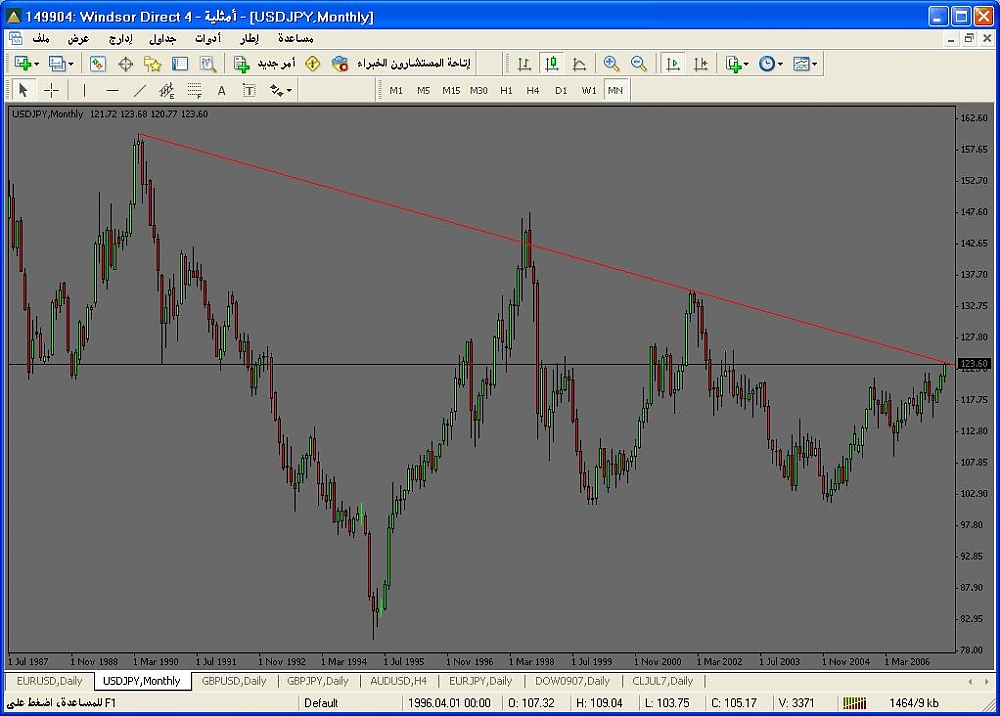Screen dimensions: 1000x716
Task: Enable the Chart Shift toggle
Action: coord(700,64)
